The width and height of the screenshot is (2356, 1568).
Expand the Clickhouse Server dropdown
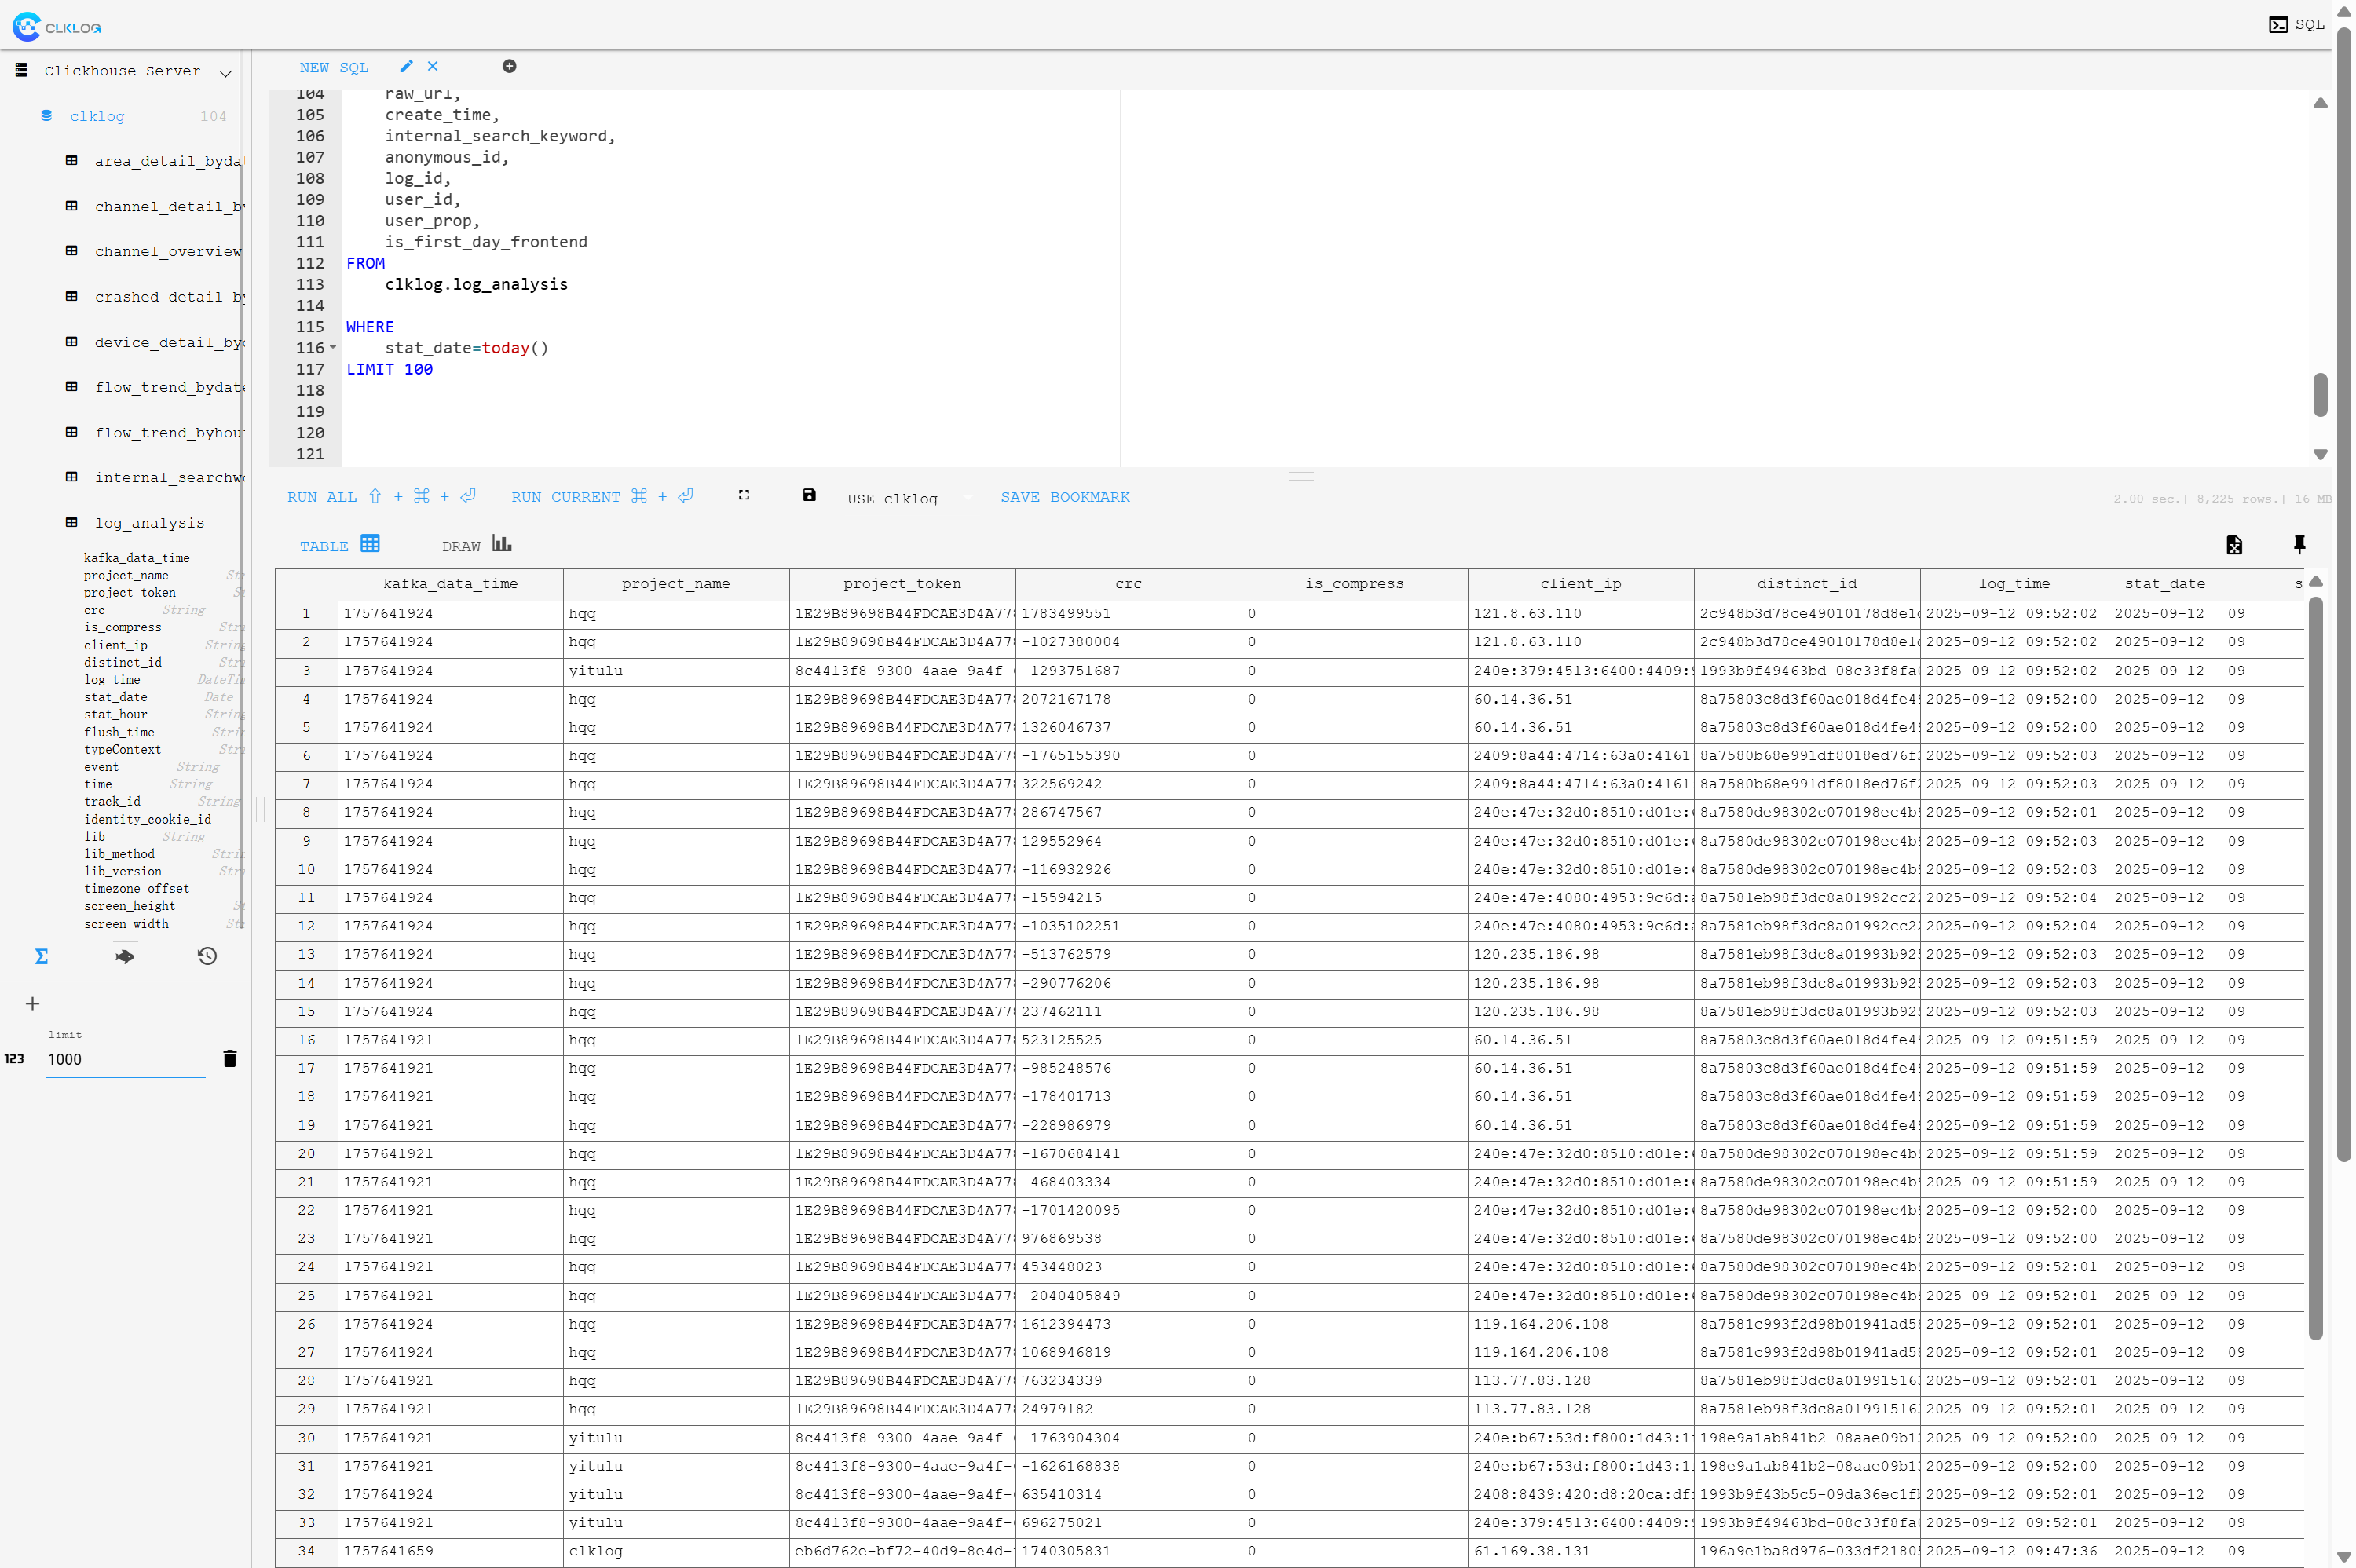point(226,72)
